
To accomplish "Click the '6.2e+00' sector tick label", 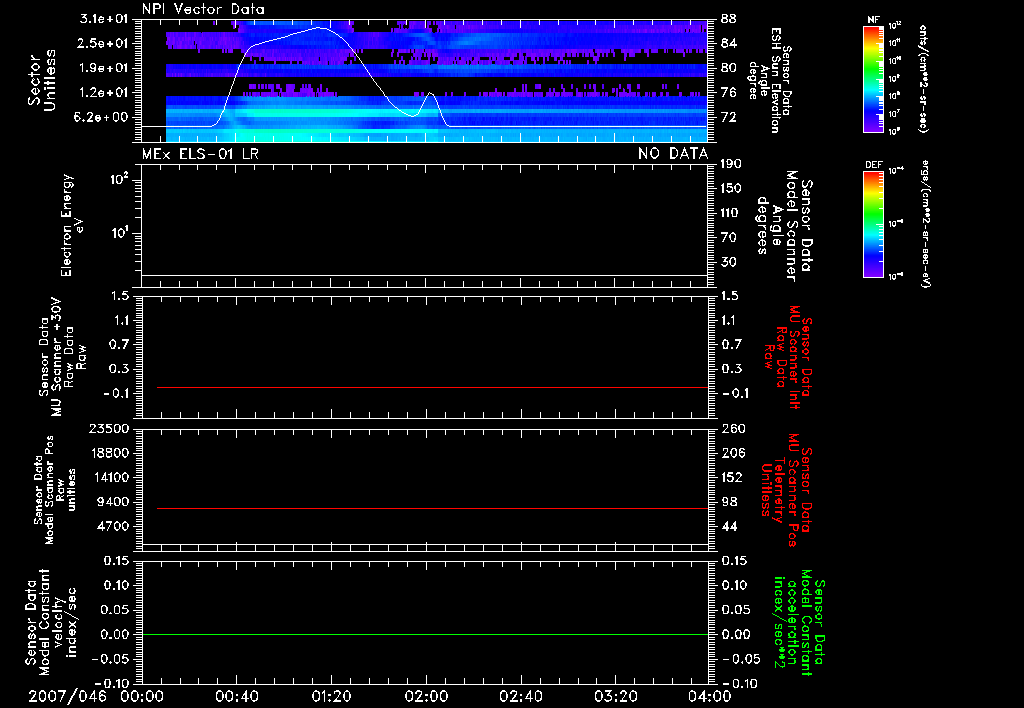I will [x=103, y=117].
